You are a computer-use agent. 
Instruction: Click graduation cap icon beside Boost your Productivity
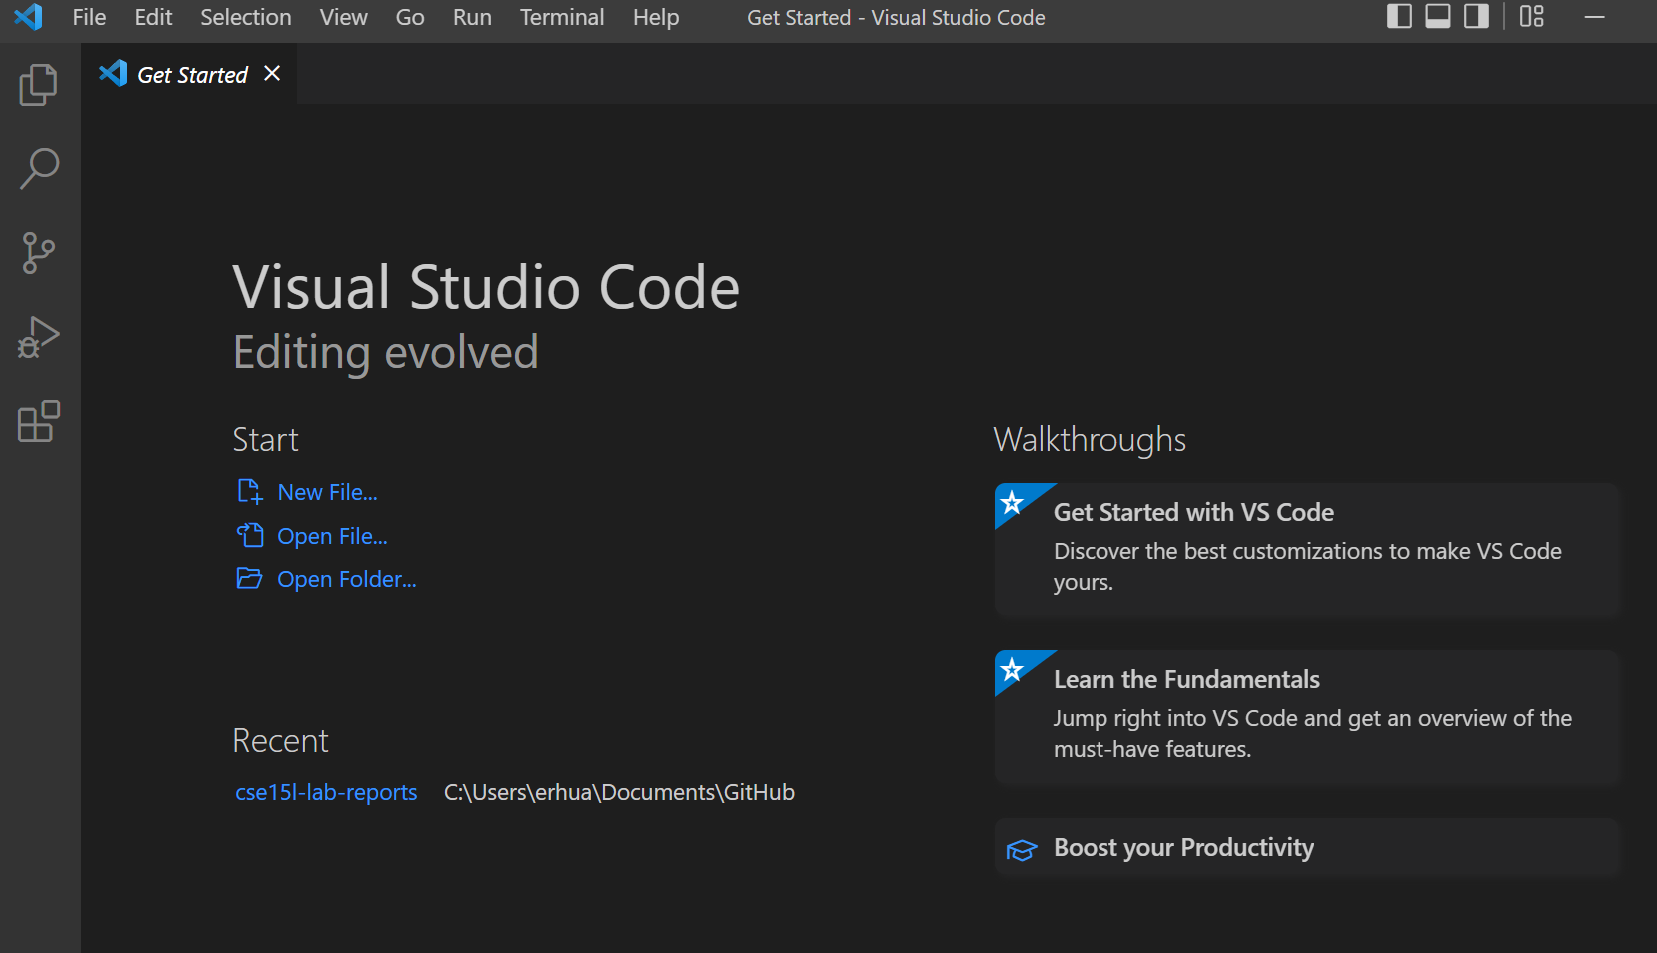[x=1022, y=850]
